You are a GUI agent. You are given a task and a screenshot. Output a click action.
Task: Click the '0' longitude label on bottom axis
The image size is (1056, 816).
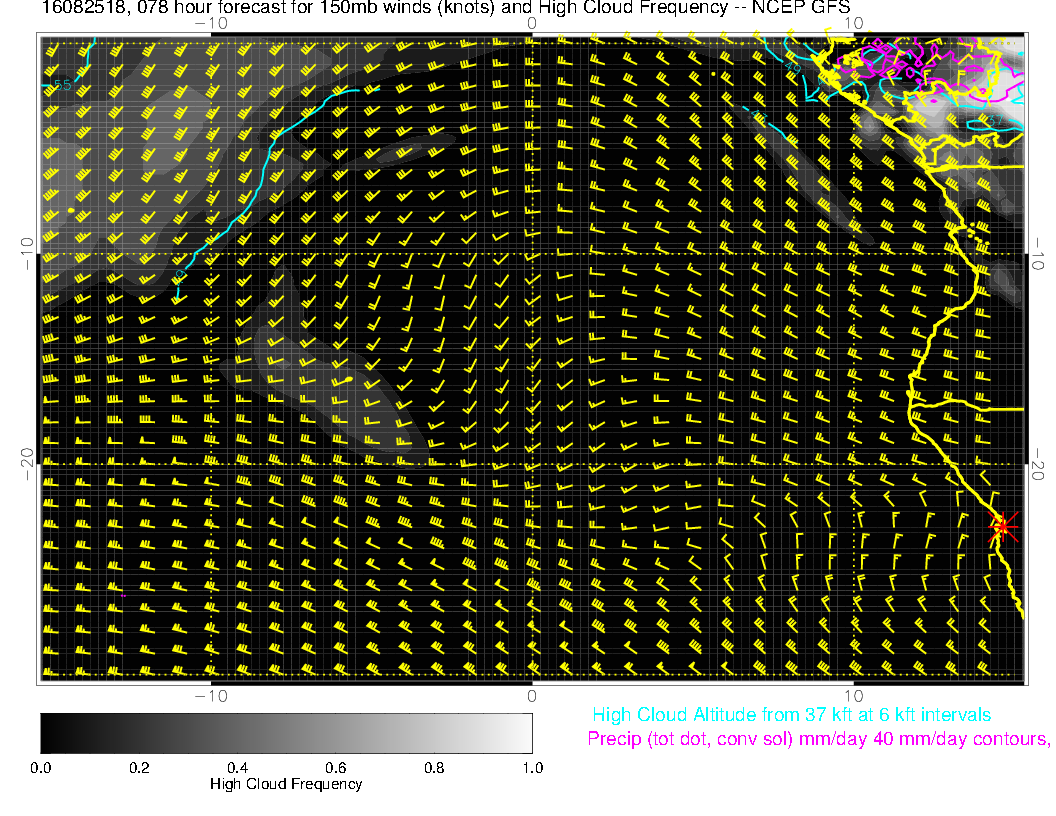tap(531, 696)
